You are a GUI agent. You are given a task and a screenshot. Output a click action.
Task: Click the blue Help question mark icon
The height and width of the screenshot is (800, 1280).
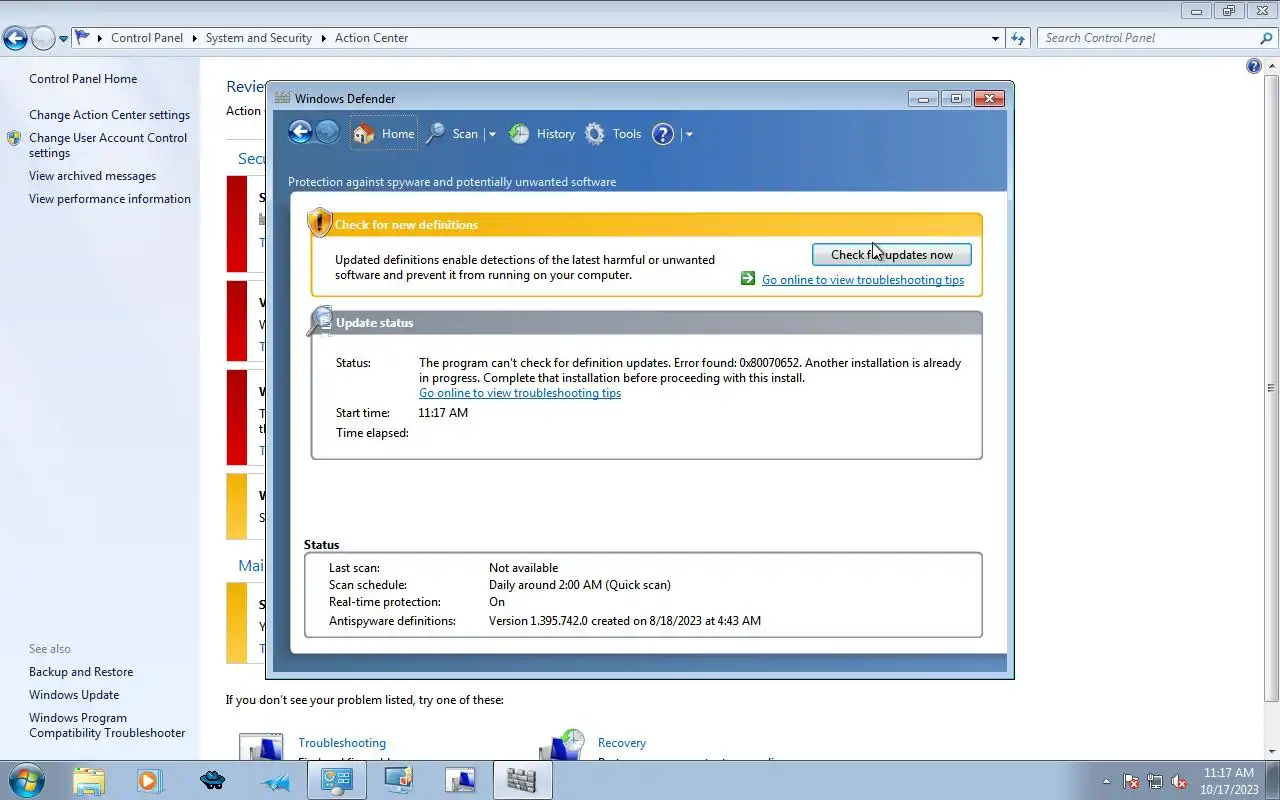663,134
